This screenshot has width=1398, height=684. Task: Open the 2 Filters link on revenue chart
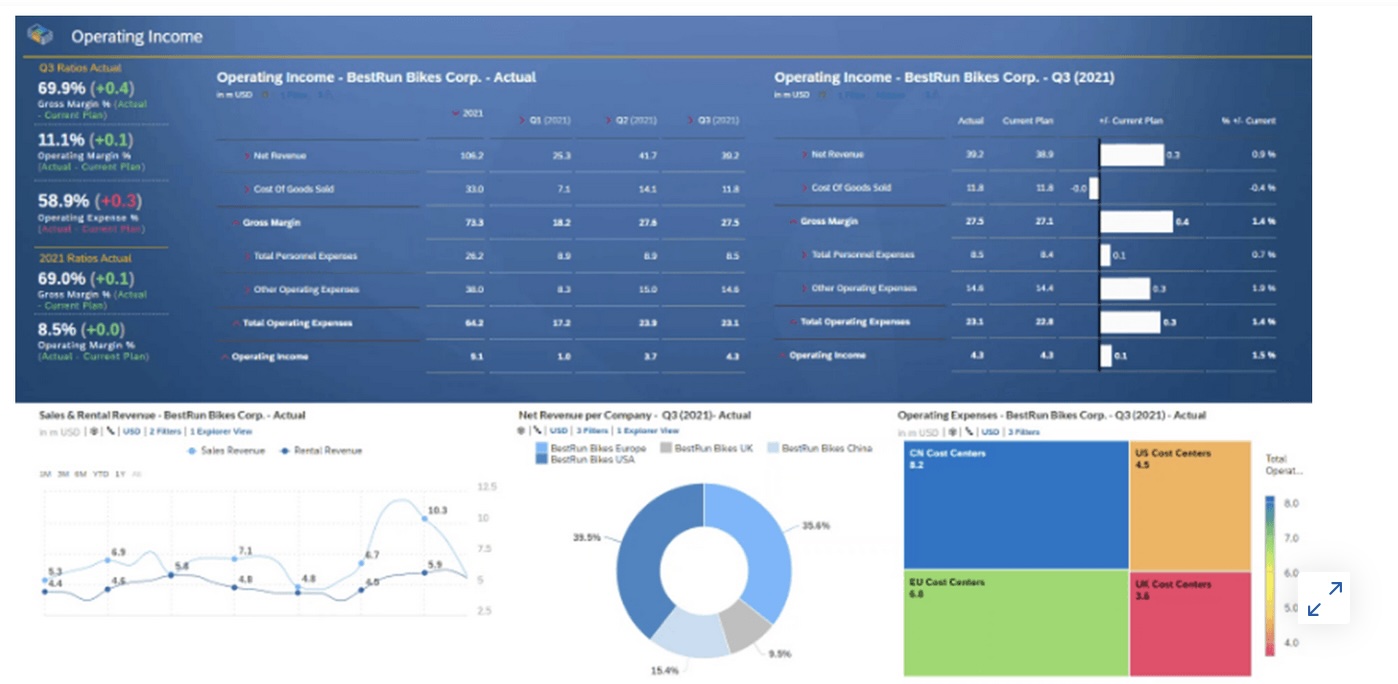pyautogui.click(x=165, y=432)
